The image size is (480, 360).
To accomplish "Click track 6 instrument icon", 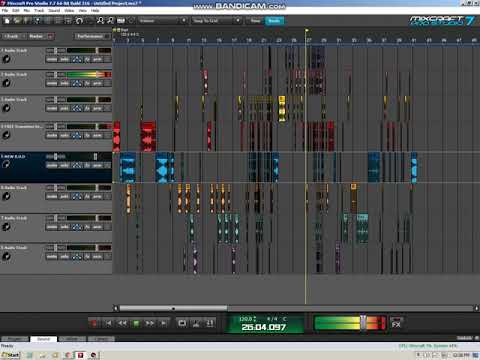I will click(x=6, y=196).
